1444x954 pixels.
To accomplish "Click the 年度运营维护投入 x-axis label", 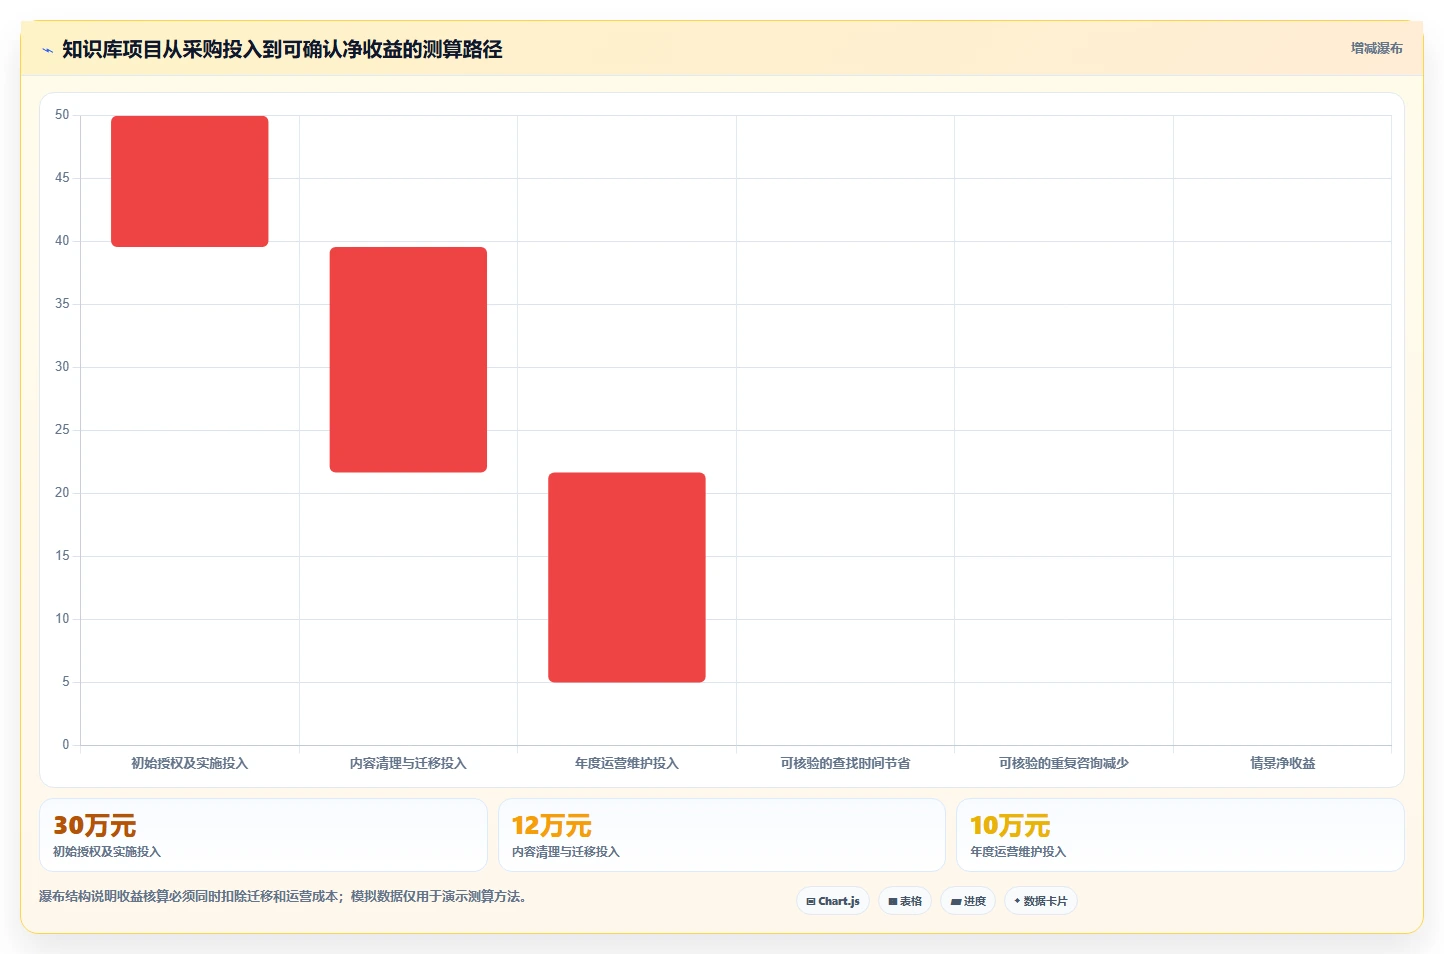I will point(627,763).
